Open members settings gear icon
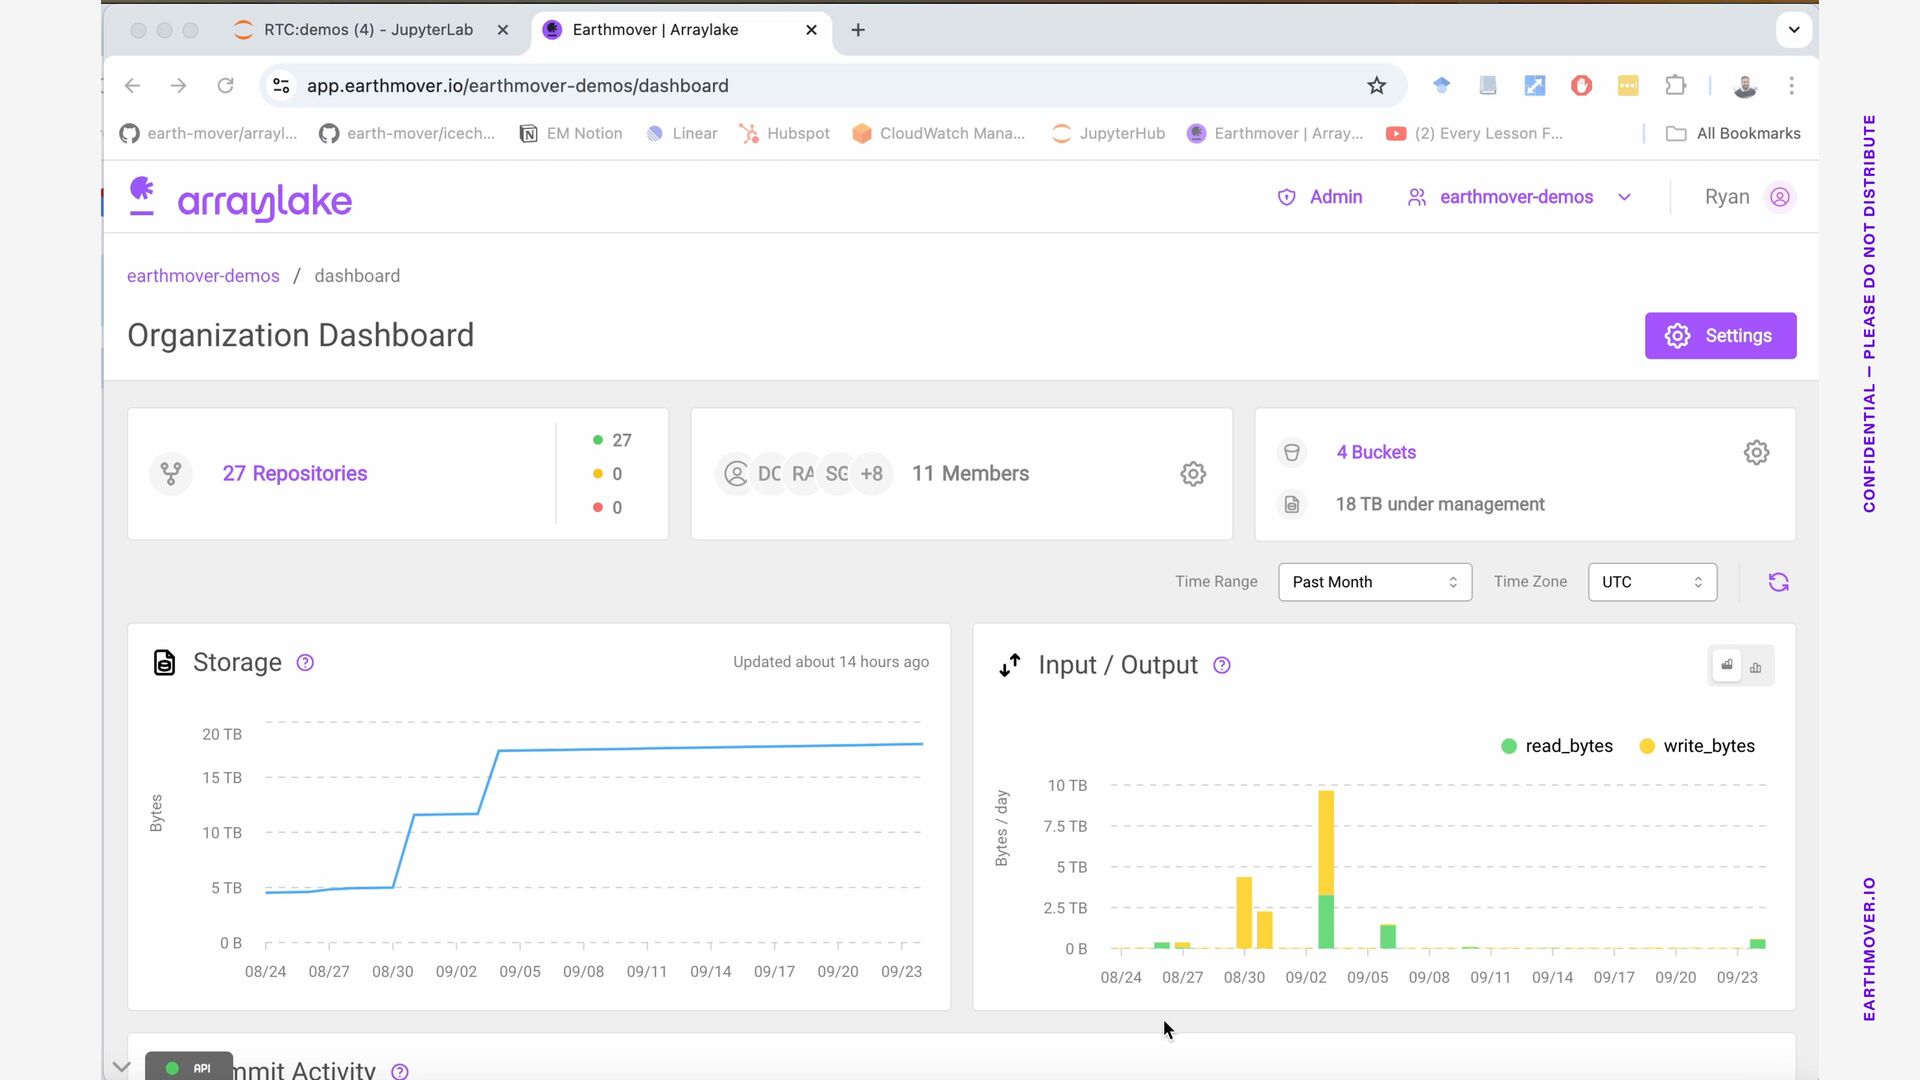1920x1080 pixels. coord(1193,474)
